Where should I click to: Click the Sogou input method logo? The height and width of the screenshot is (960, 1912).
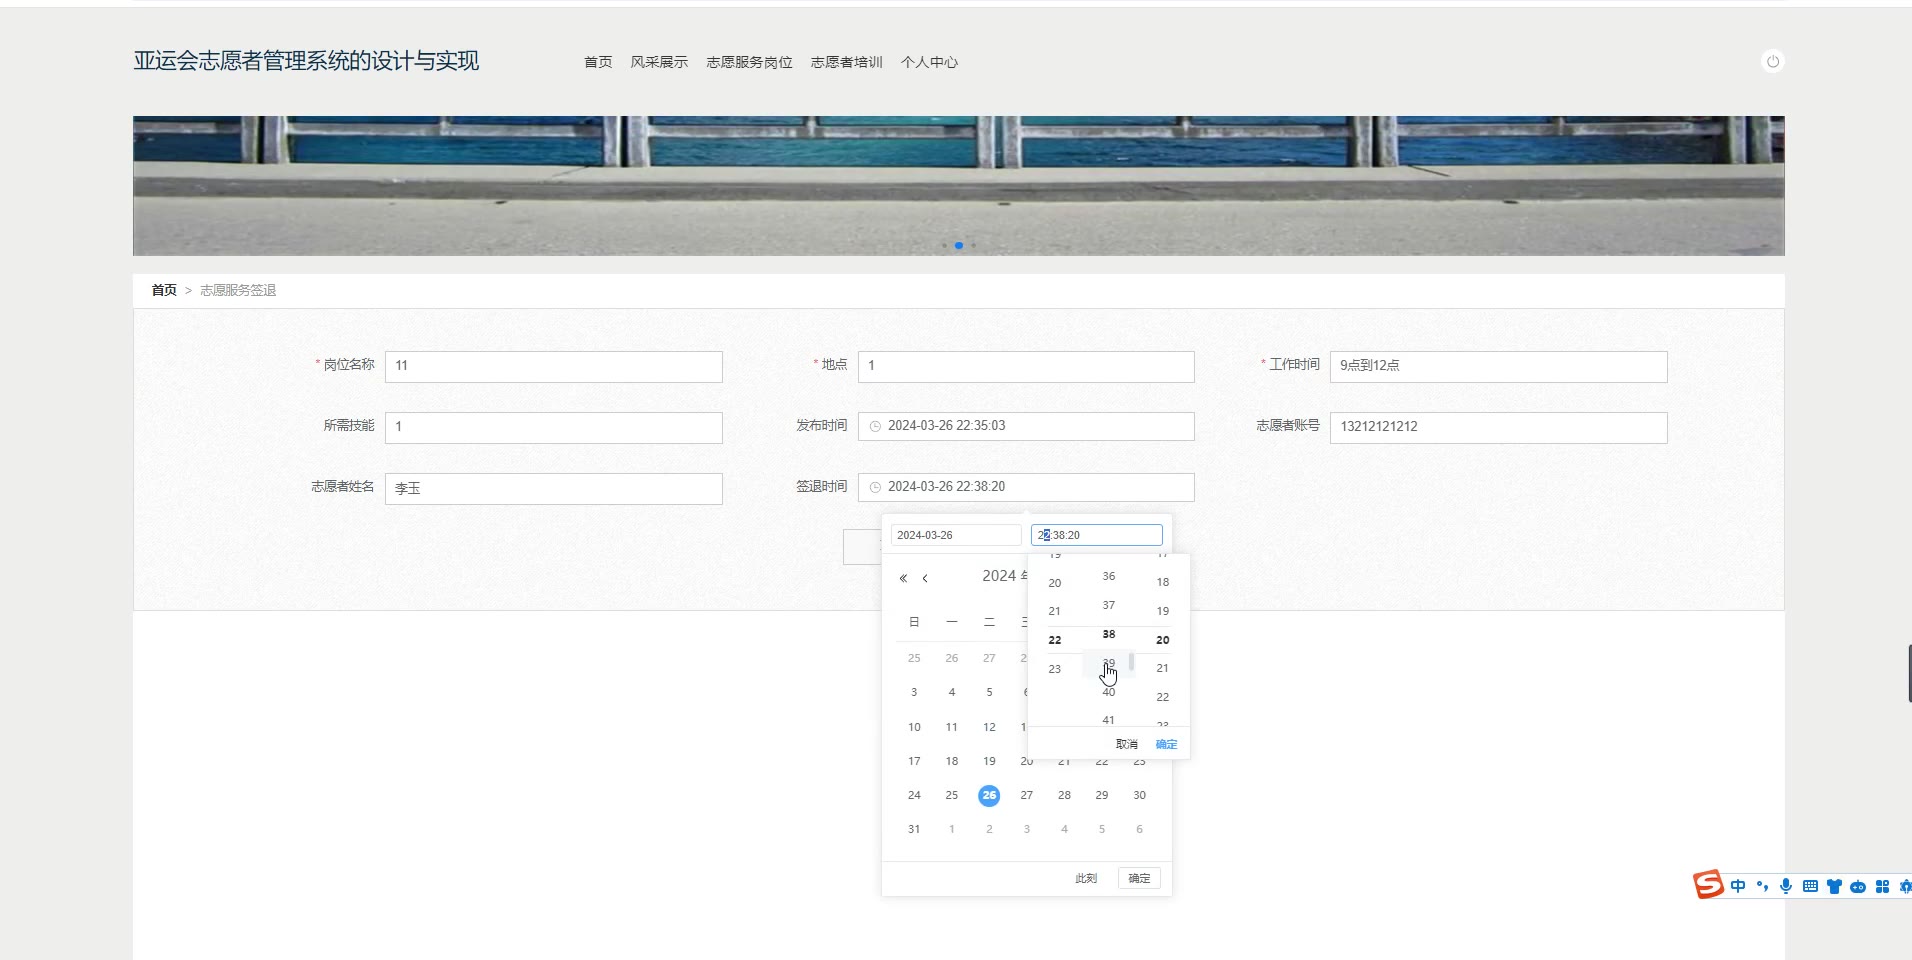pos(1708,885)
